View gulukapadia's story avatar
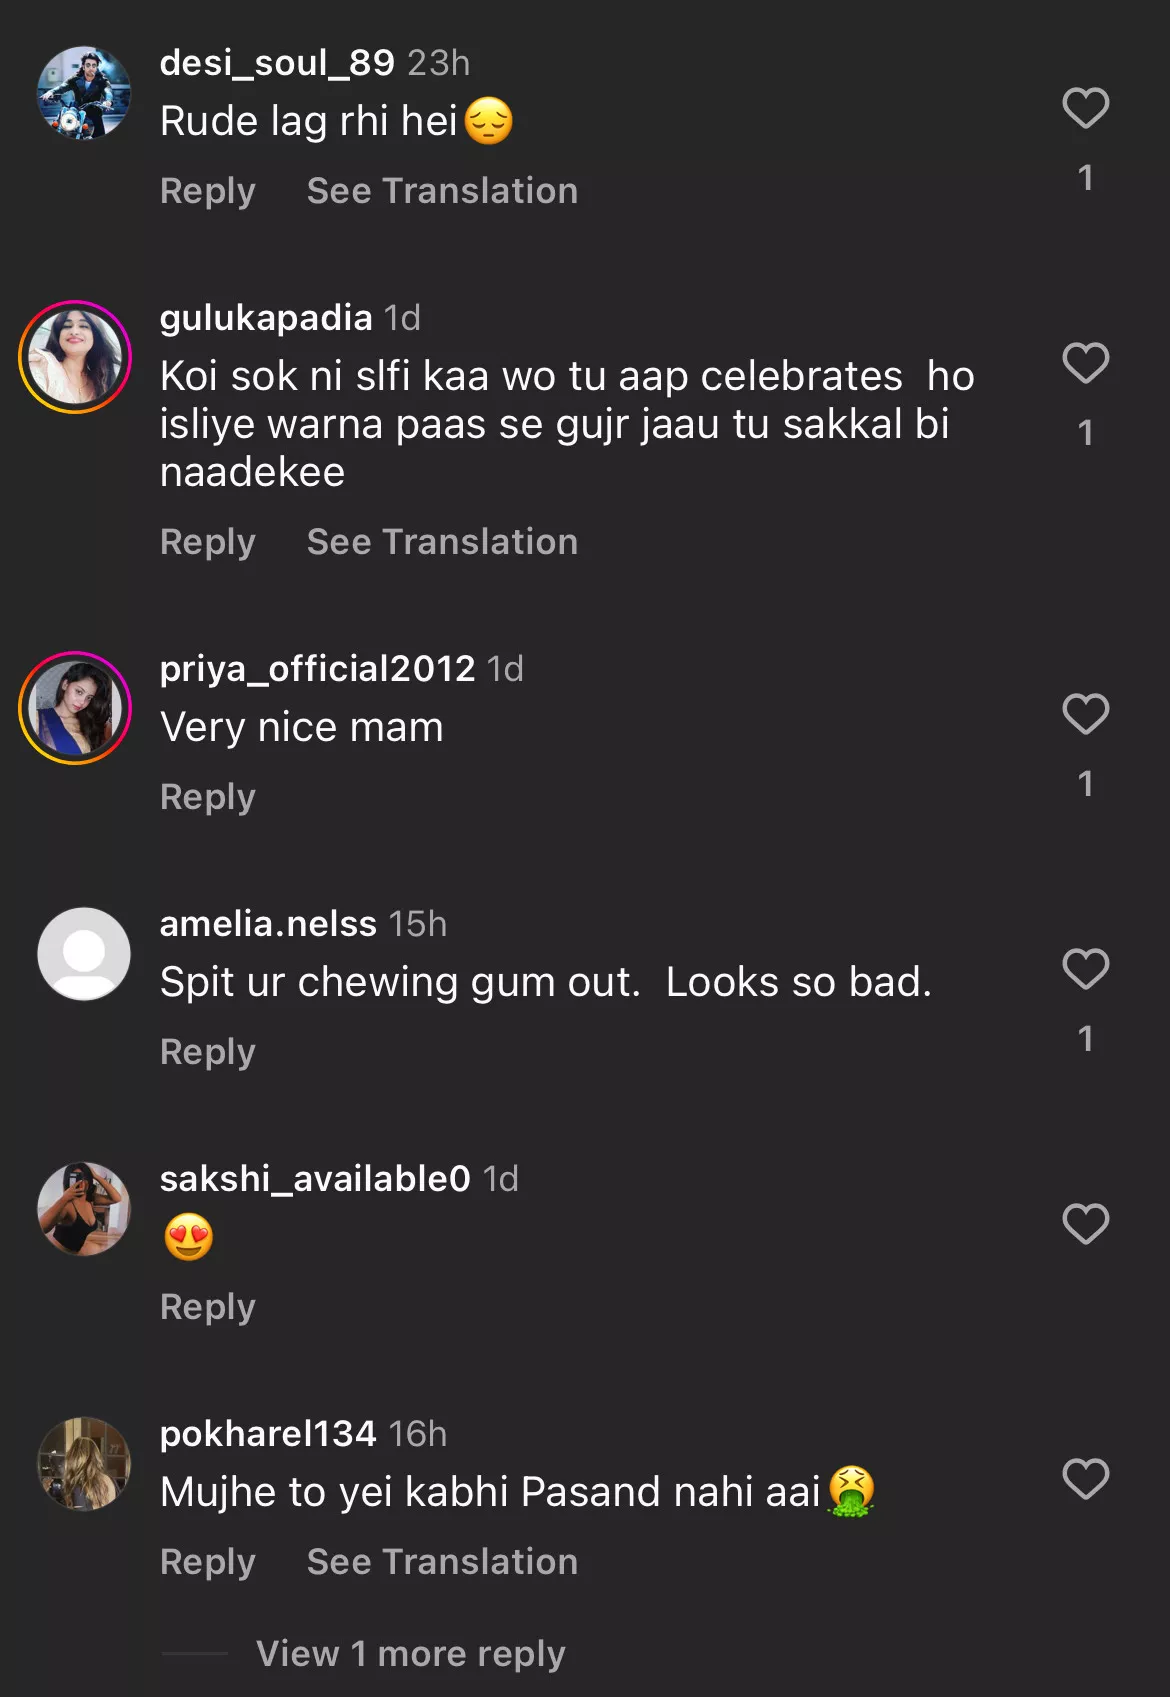Screen dimensions: 1170x1697 (x=76, y=357)
